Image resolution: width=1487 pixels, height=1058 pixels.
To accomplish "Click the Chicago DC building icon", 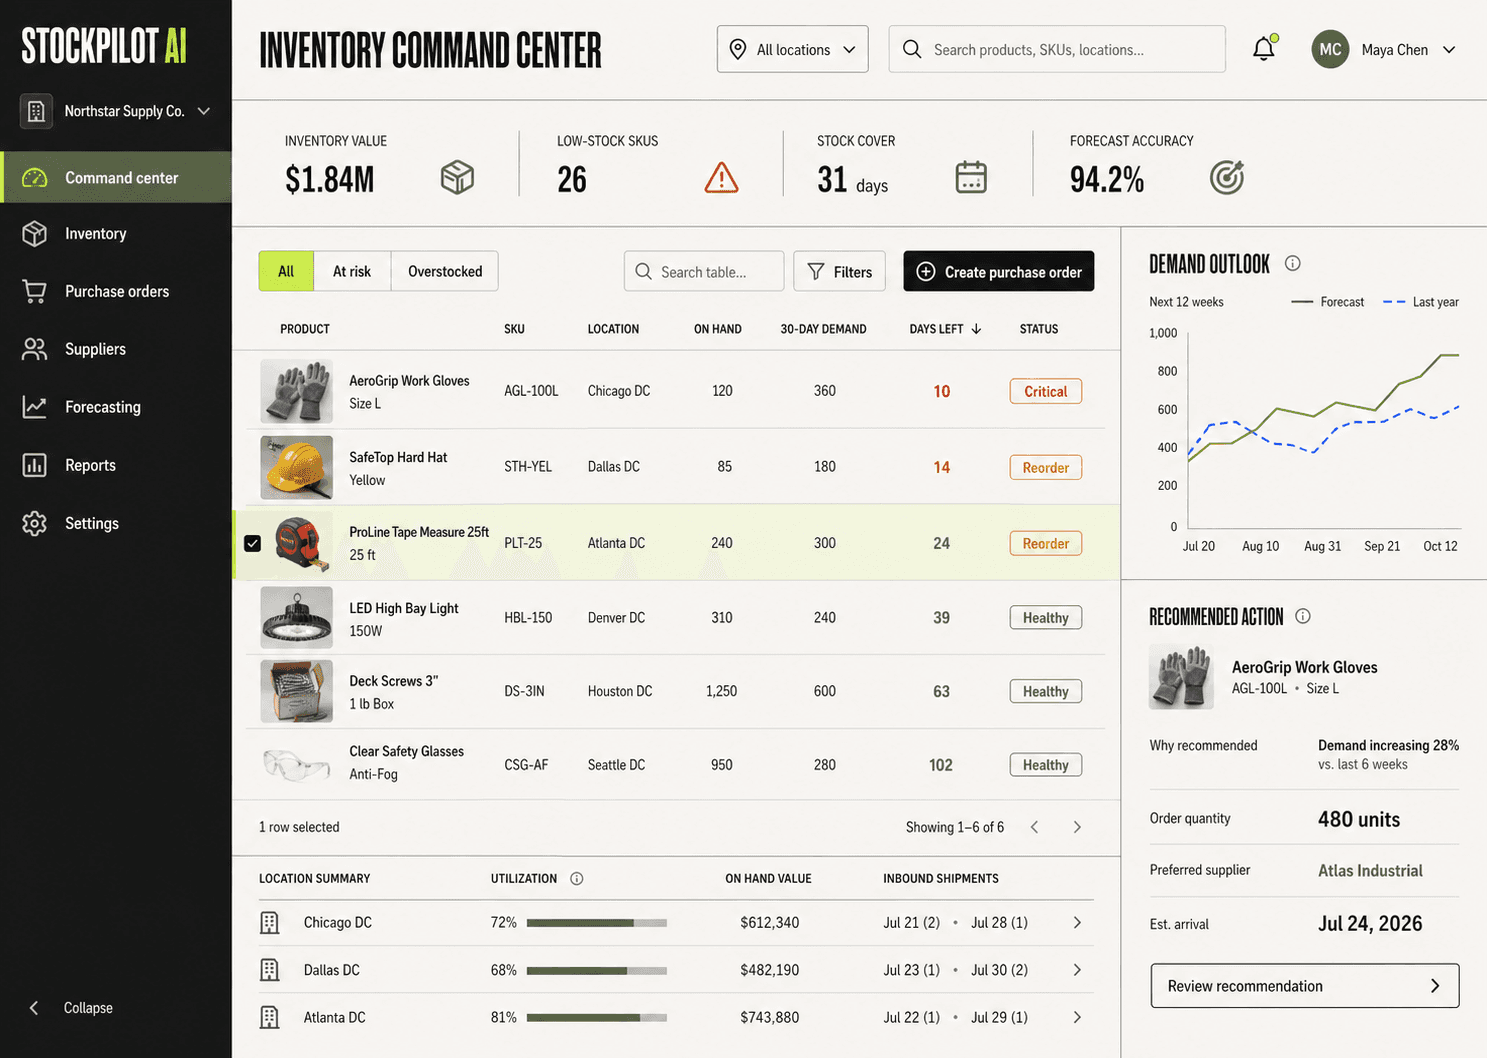I will coord(270,923).
